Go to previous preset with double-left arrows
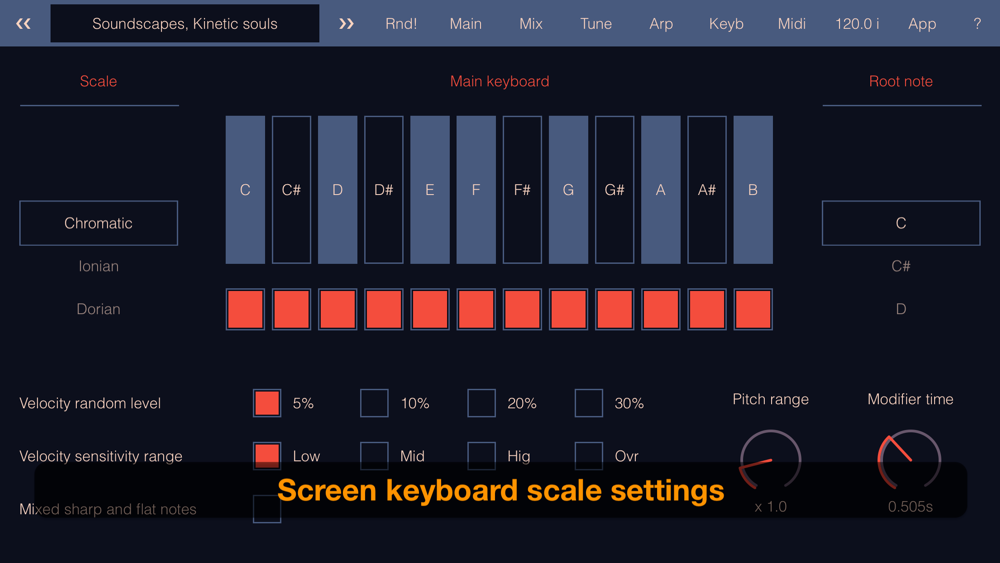1000x563 pixels. click(23, 23)
